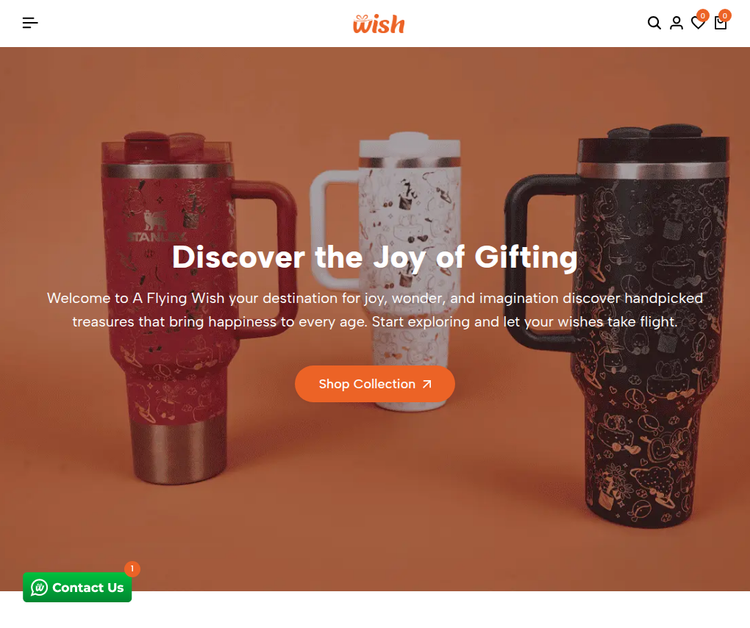
Task: Click the cart count badge
Action: pos(725,15)
